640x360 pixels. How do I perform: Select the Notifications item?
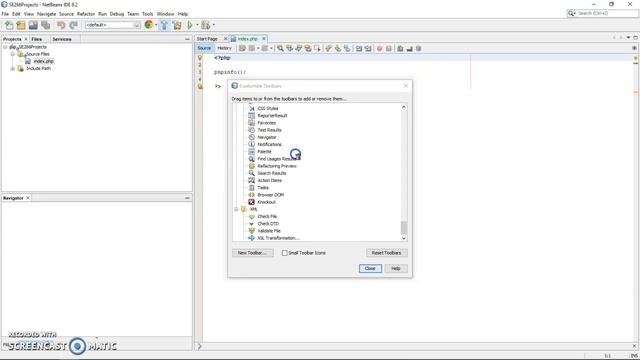(269, 144)
